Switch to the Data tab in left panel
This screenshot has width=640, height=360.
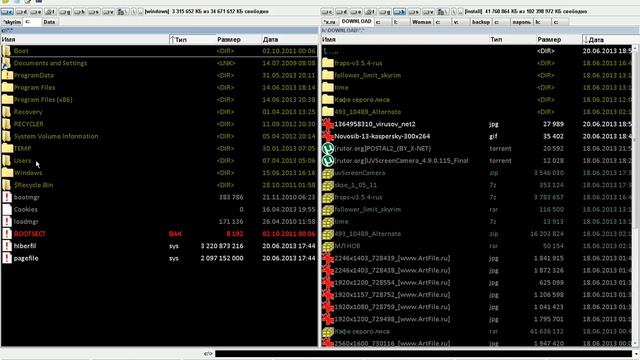[x=49, y=22]
